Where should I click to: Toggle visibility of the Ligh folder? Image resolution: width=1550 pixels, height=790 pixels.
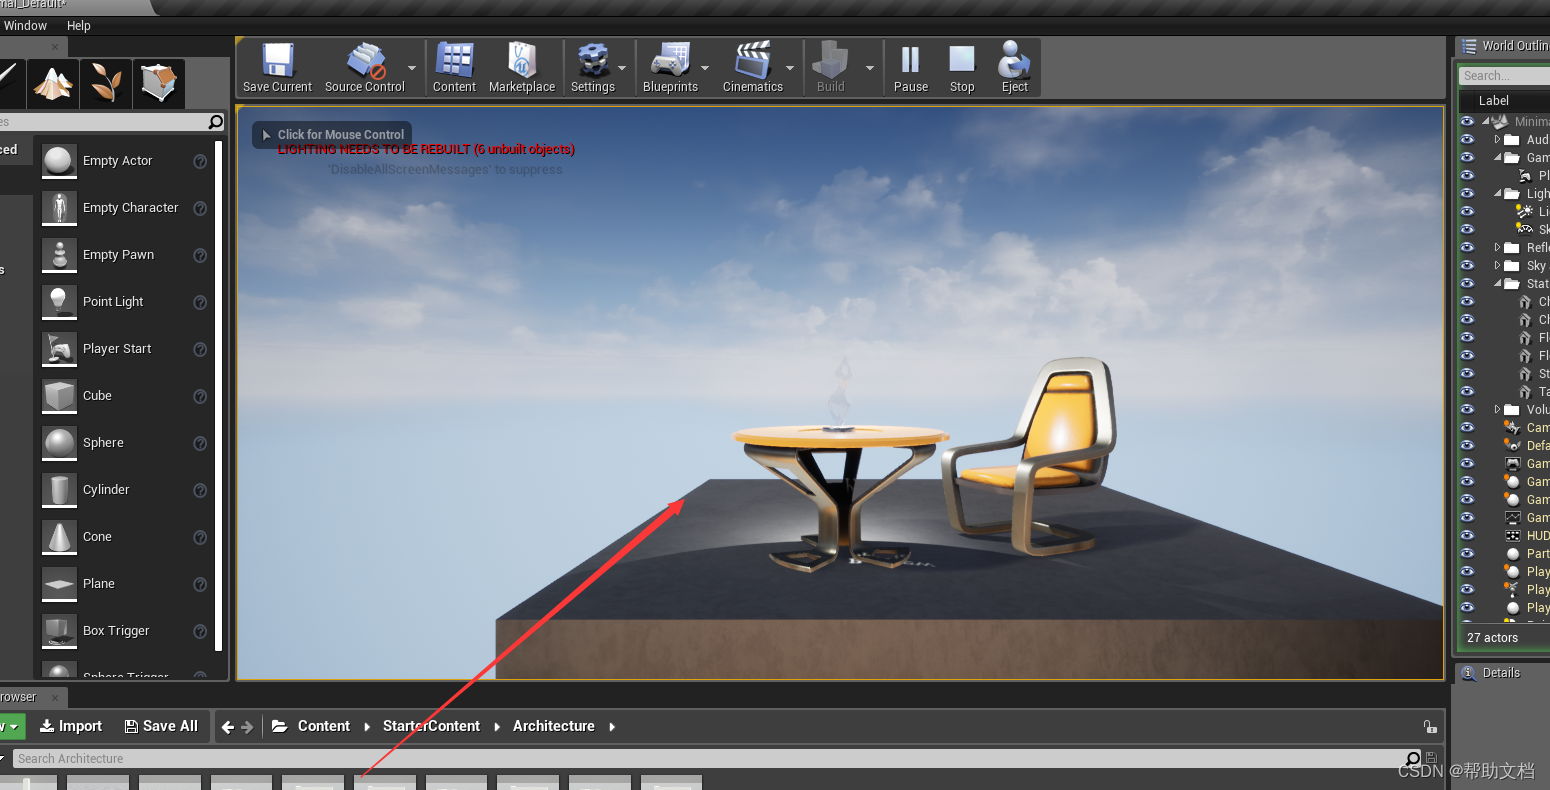(x=1467, y=194)
